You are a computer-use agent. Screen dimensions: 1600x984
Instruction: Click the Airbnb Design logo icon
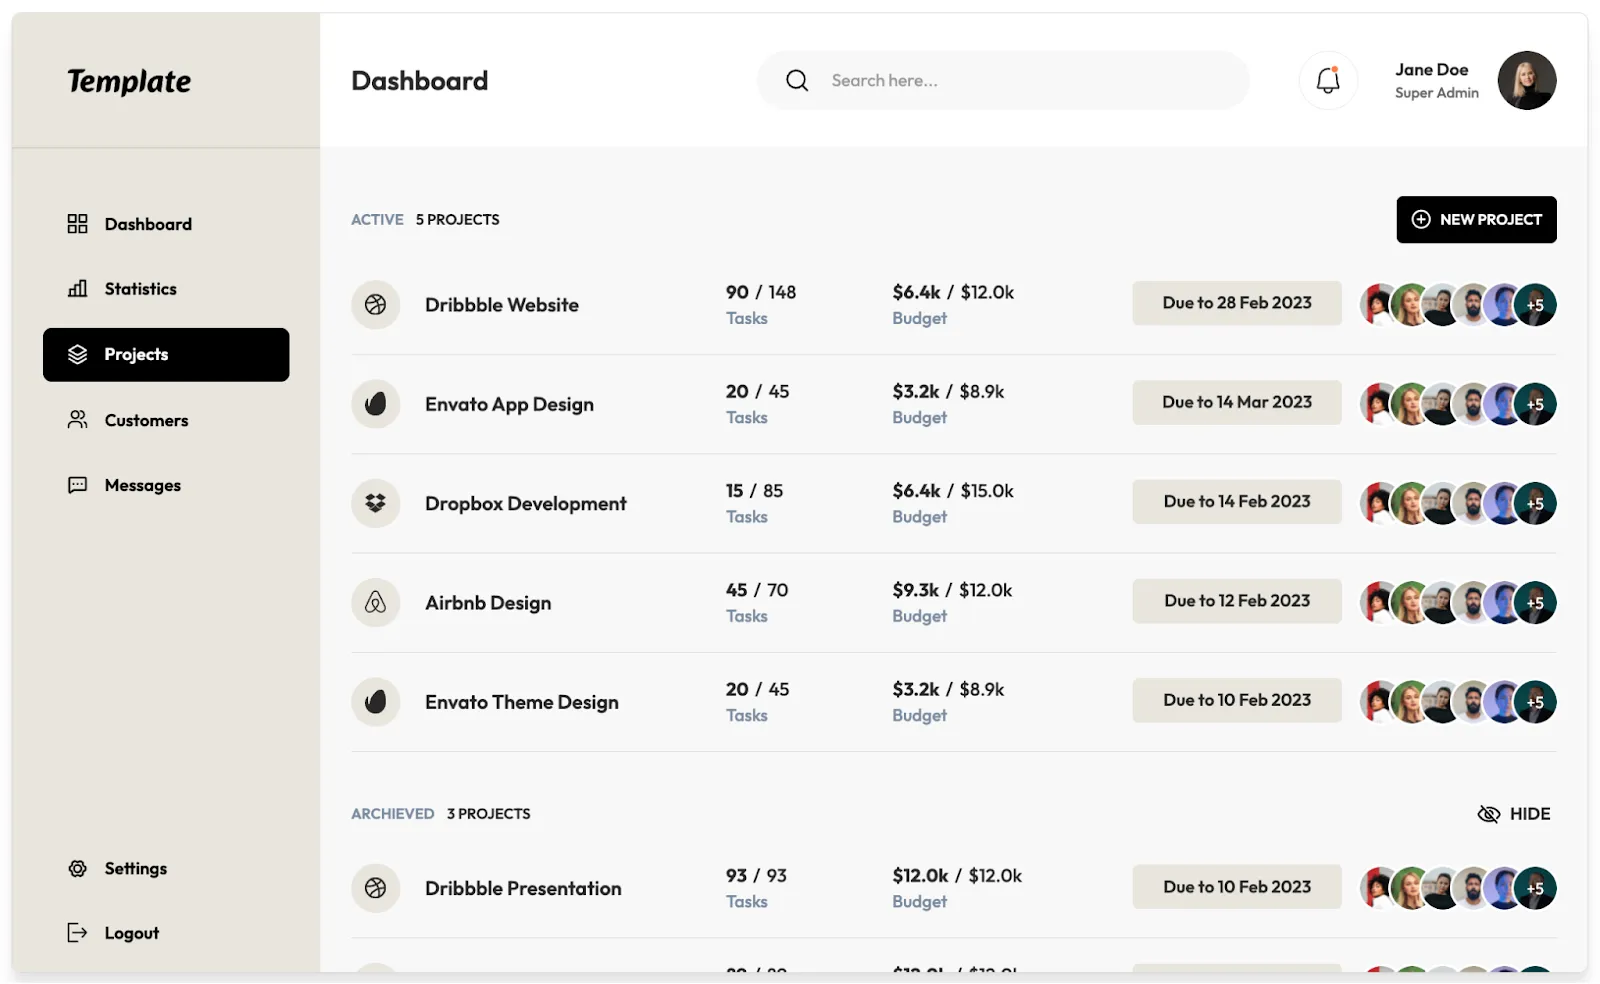click(375, 602)
